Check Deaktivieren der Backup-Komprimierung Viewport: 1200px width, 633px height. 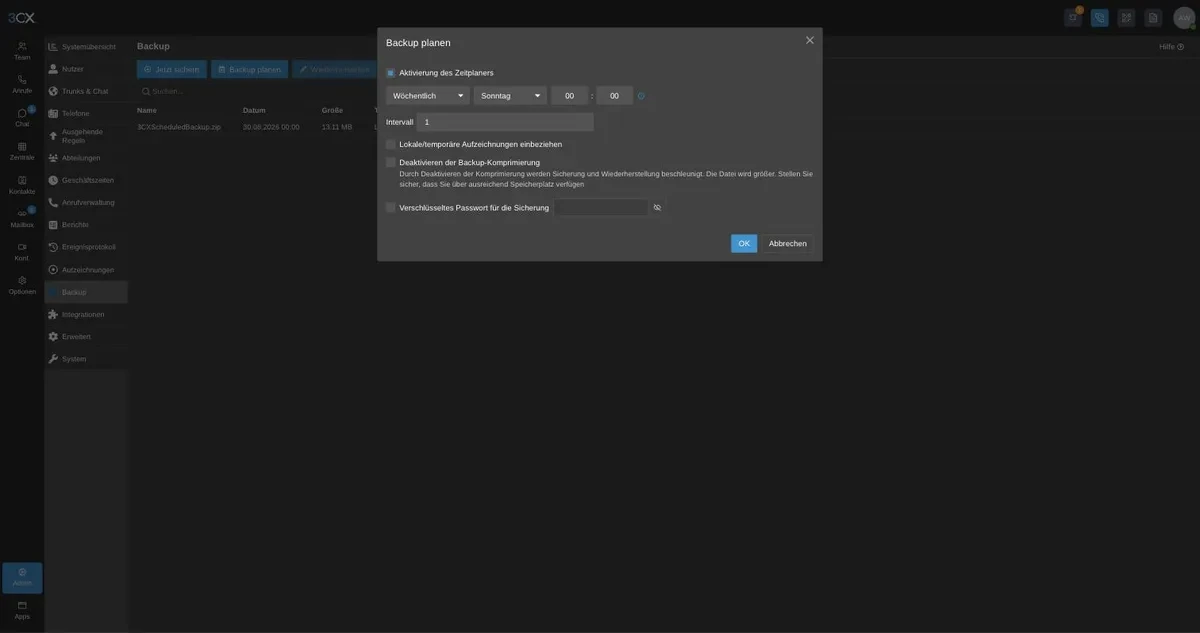tap(391, 162)
